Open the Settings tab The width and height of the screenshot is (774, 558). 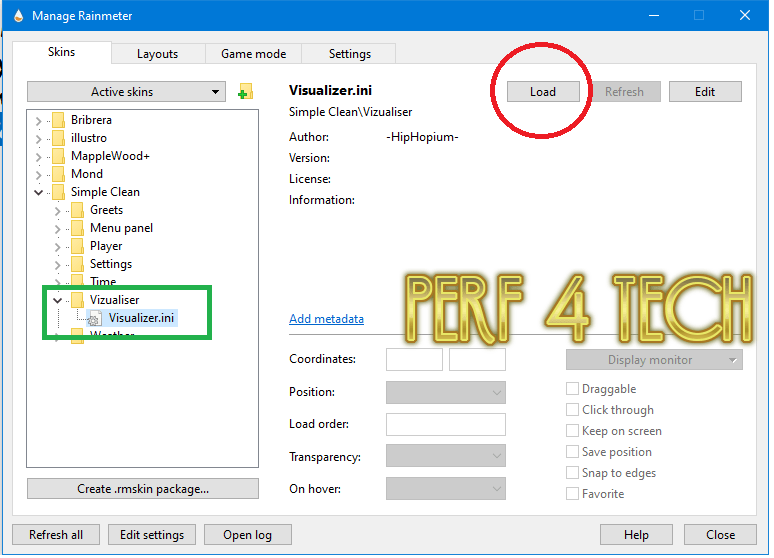pyautogui.click(x=349, y=54)
